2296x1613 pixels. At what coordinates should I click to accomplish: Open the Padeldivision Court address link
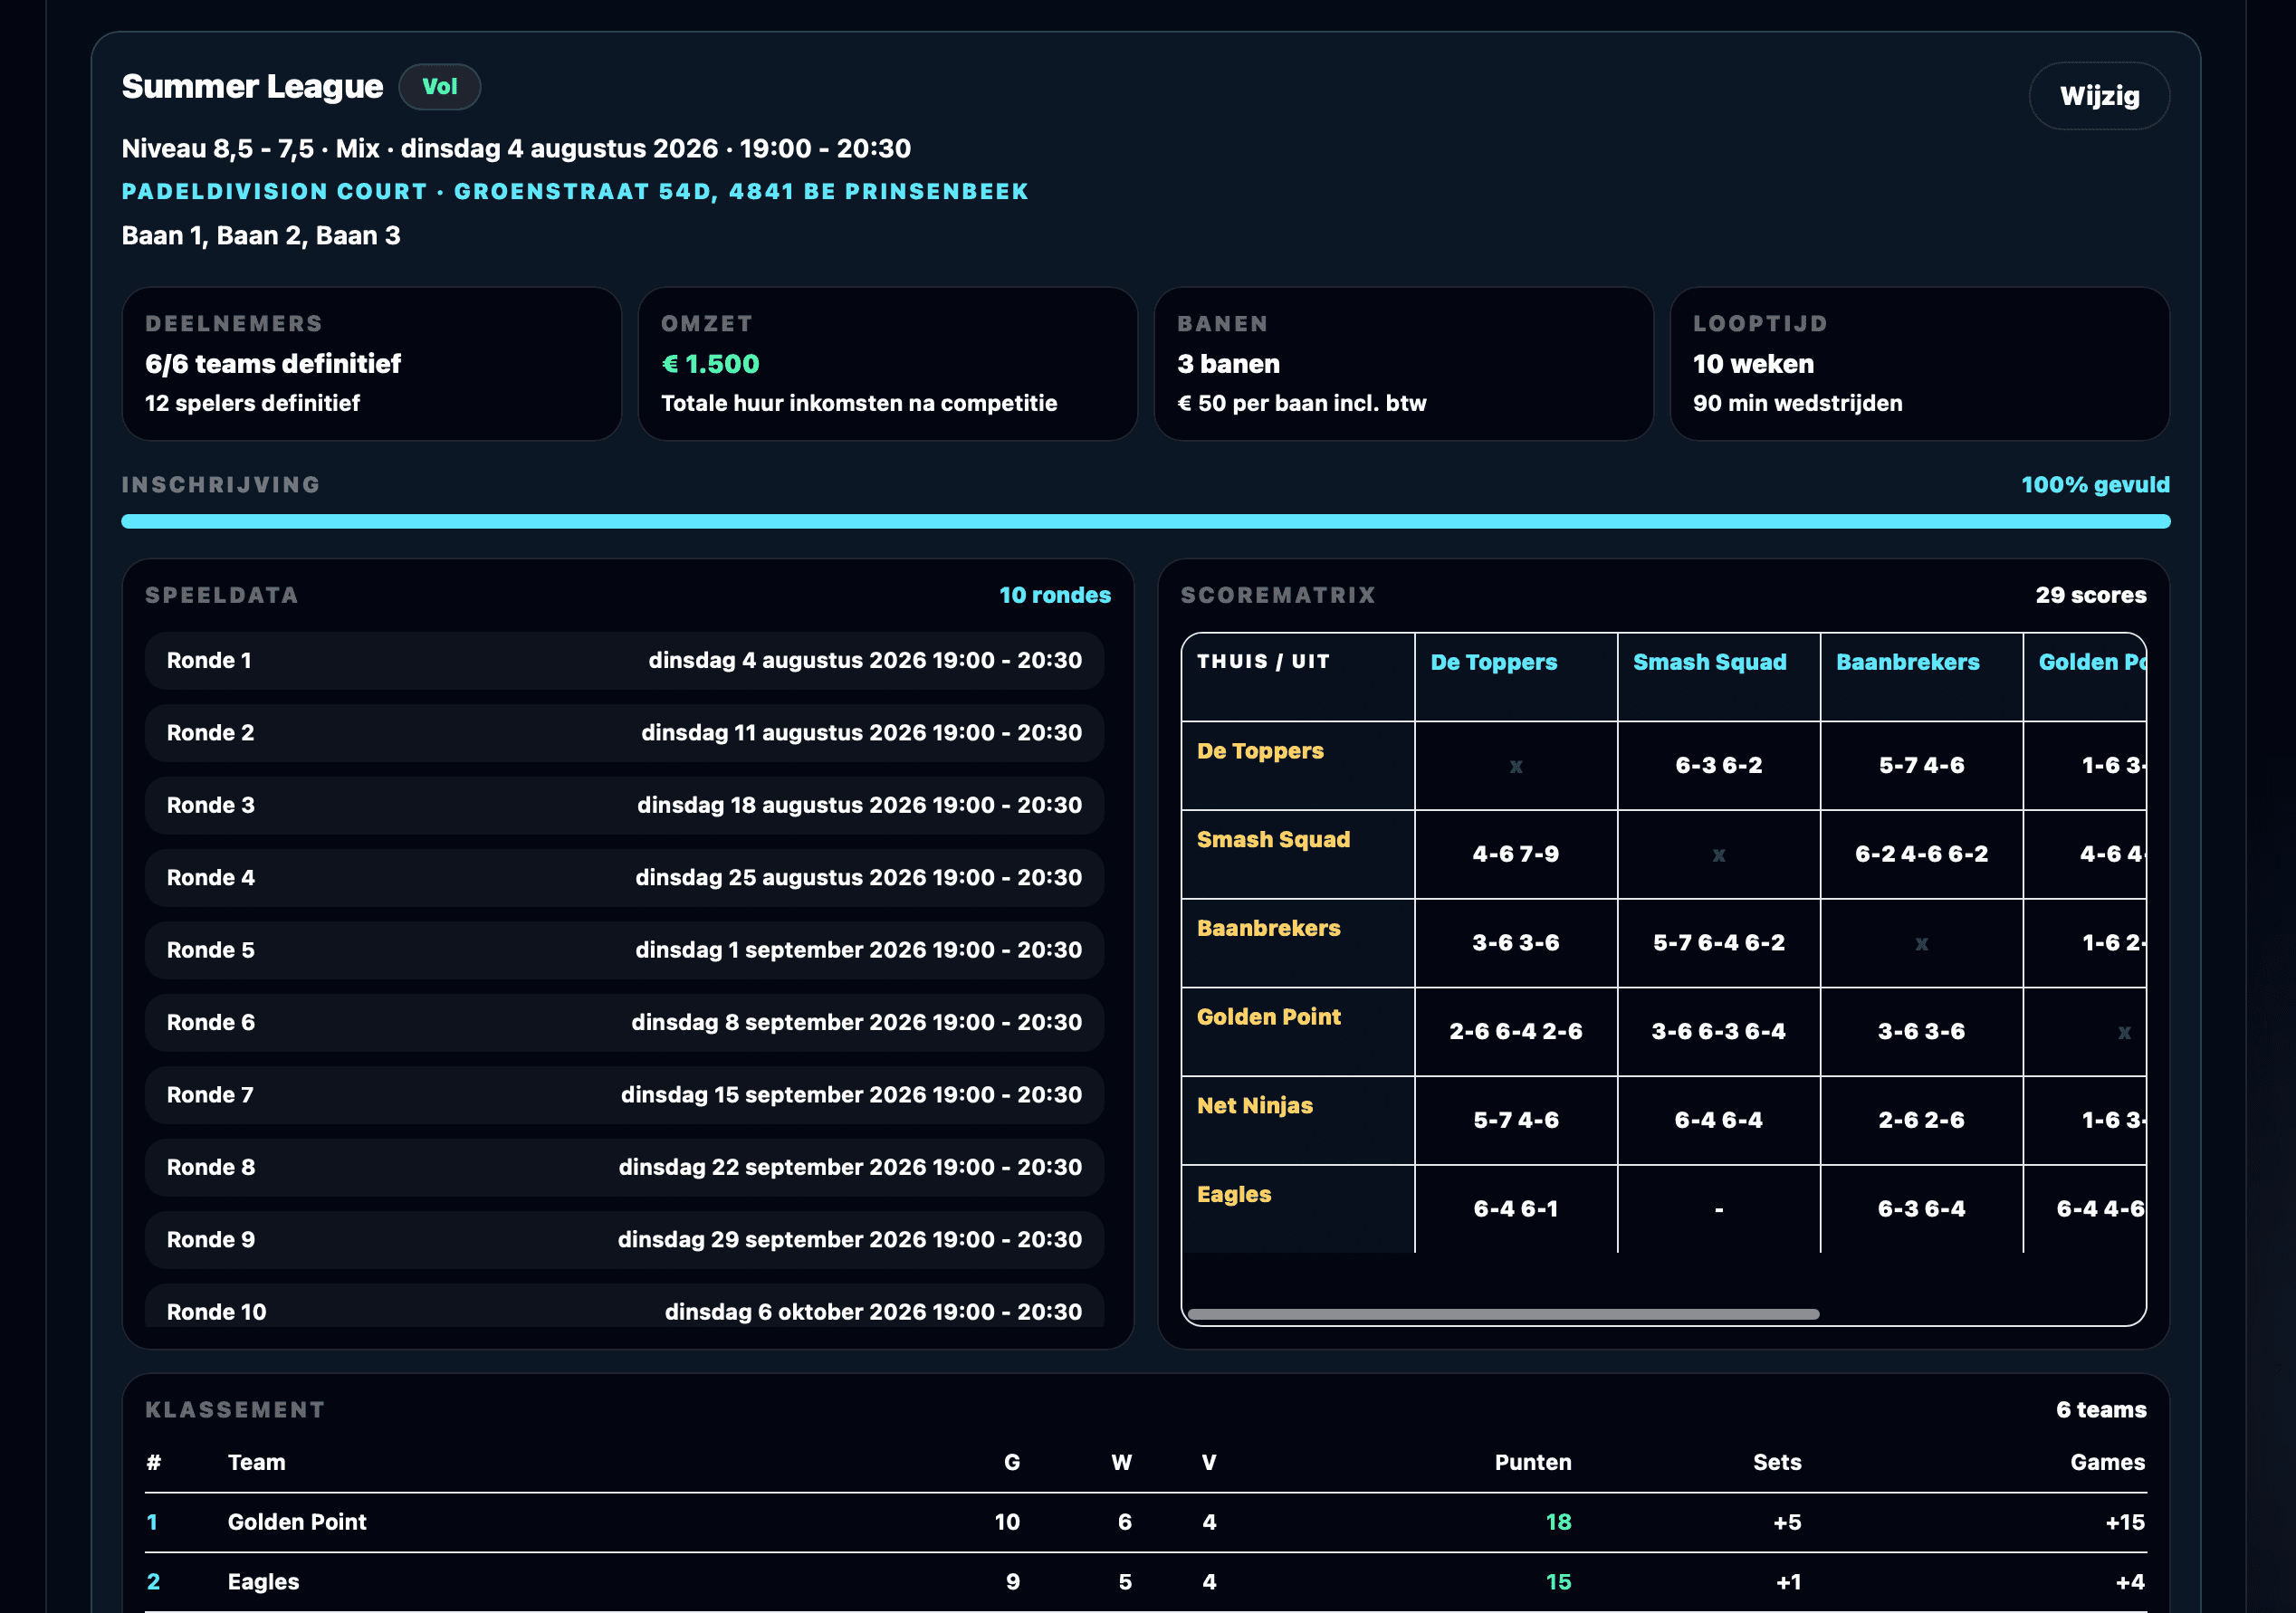point(575,191)
